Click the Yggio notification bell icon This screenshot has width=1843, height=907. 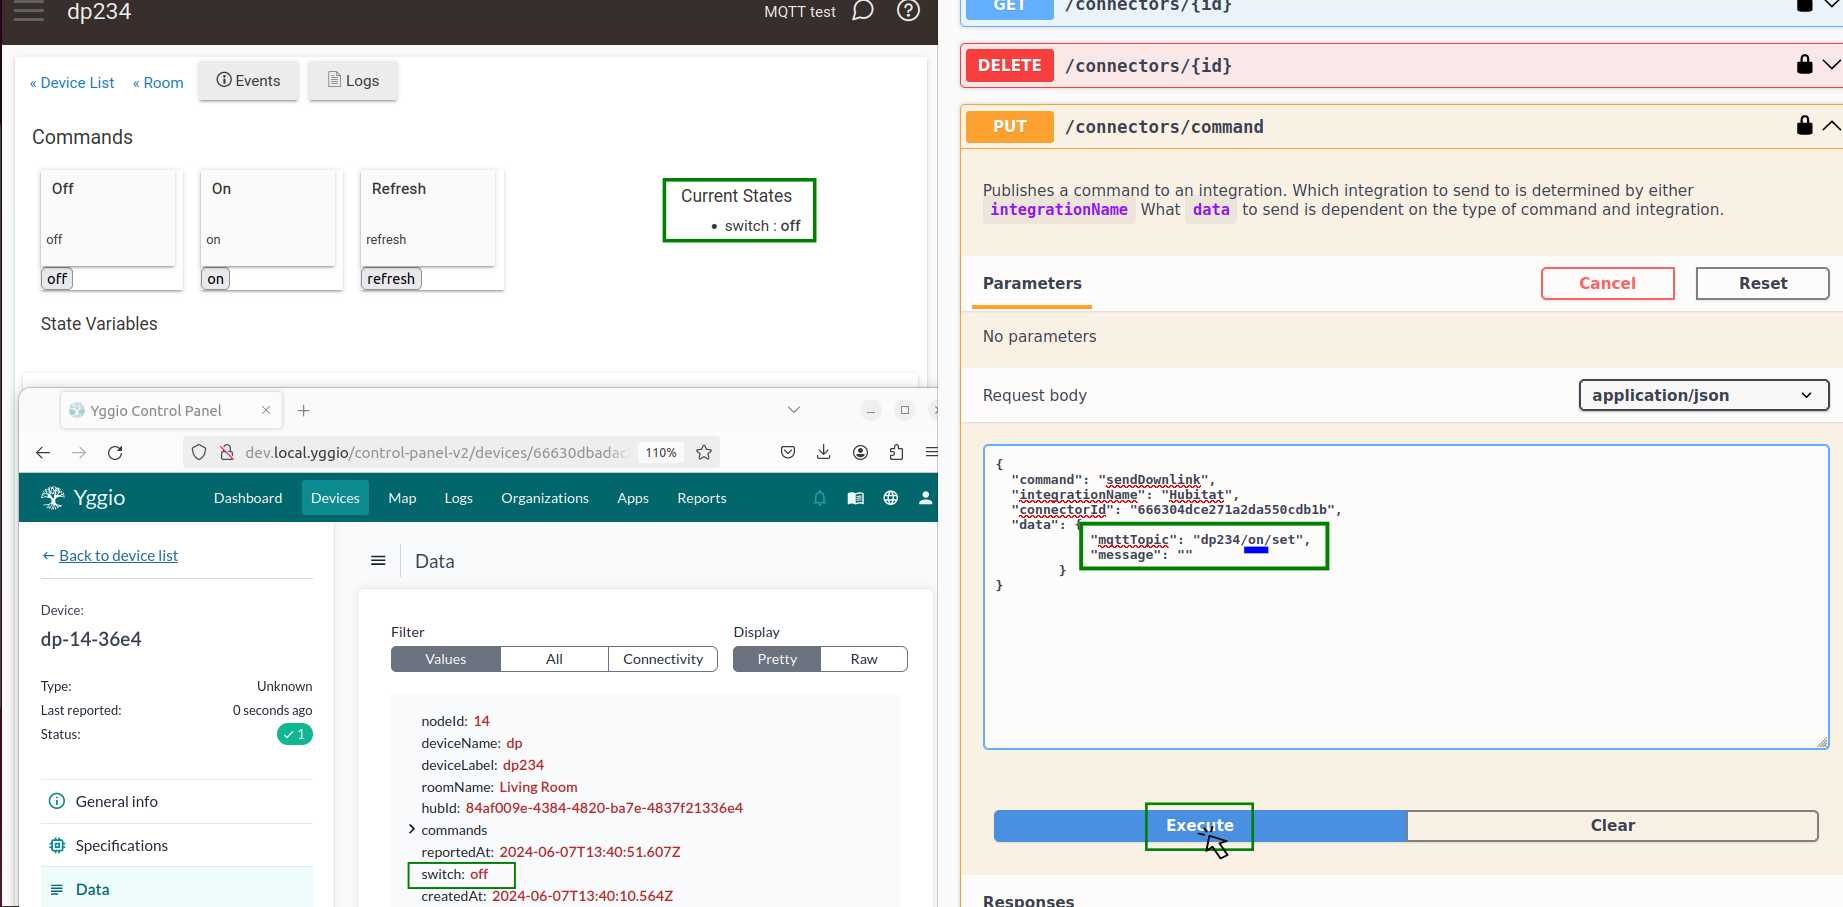click(x=820, y=498)
